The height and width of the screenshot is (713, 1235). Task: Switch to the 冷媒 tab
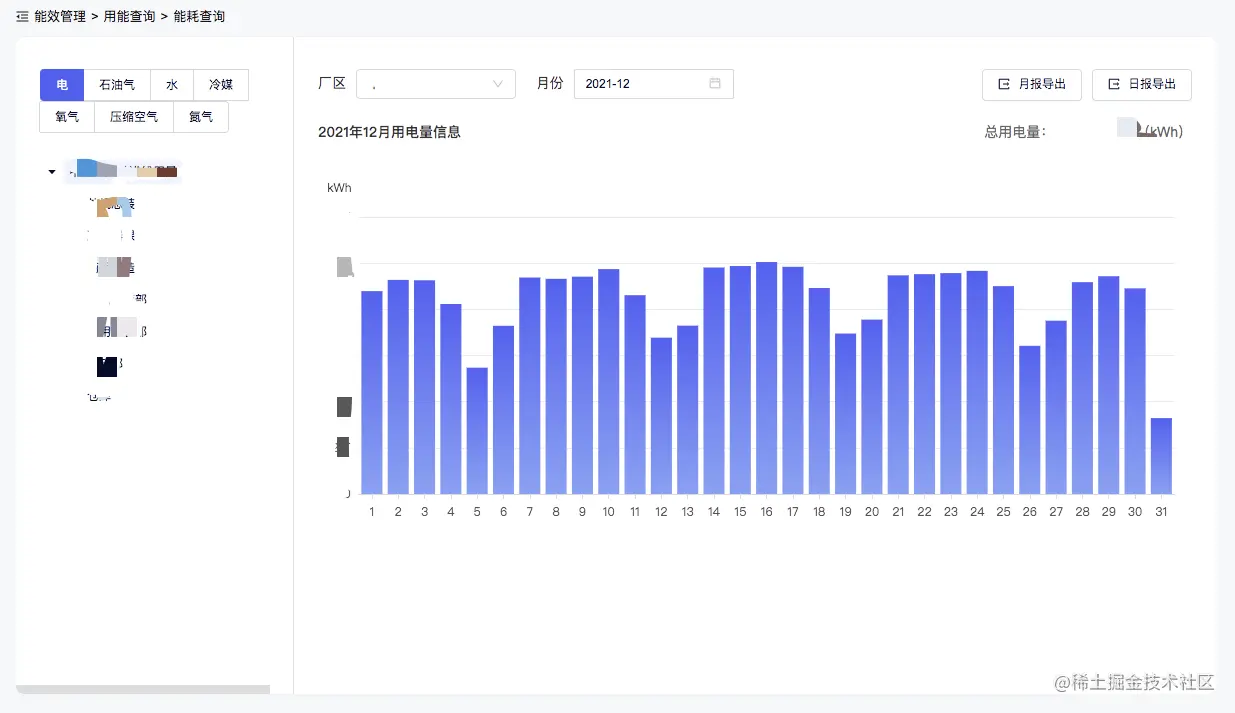(221, 86)
